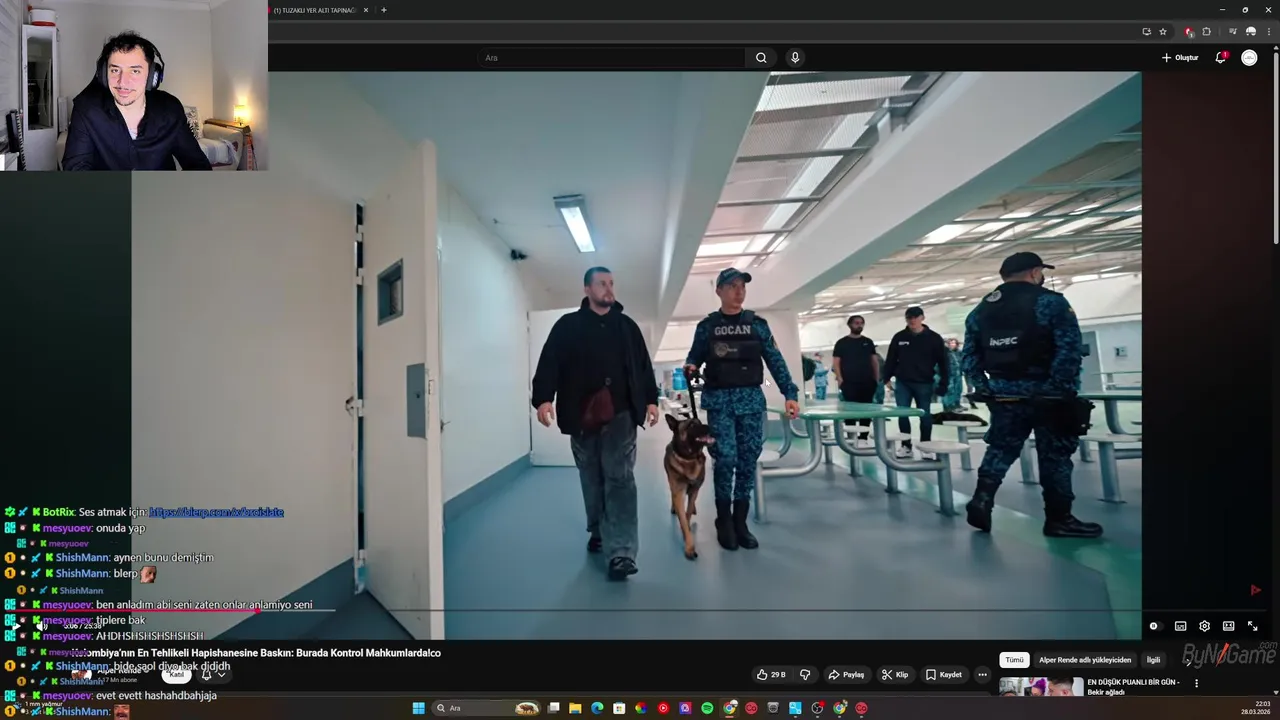1280x720 pixels.
Task: Open the browser extensions puzzle menu
Action: [1206, 32]
